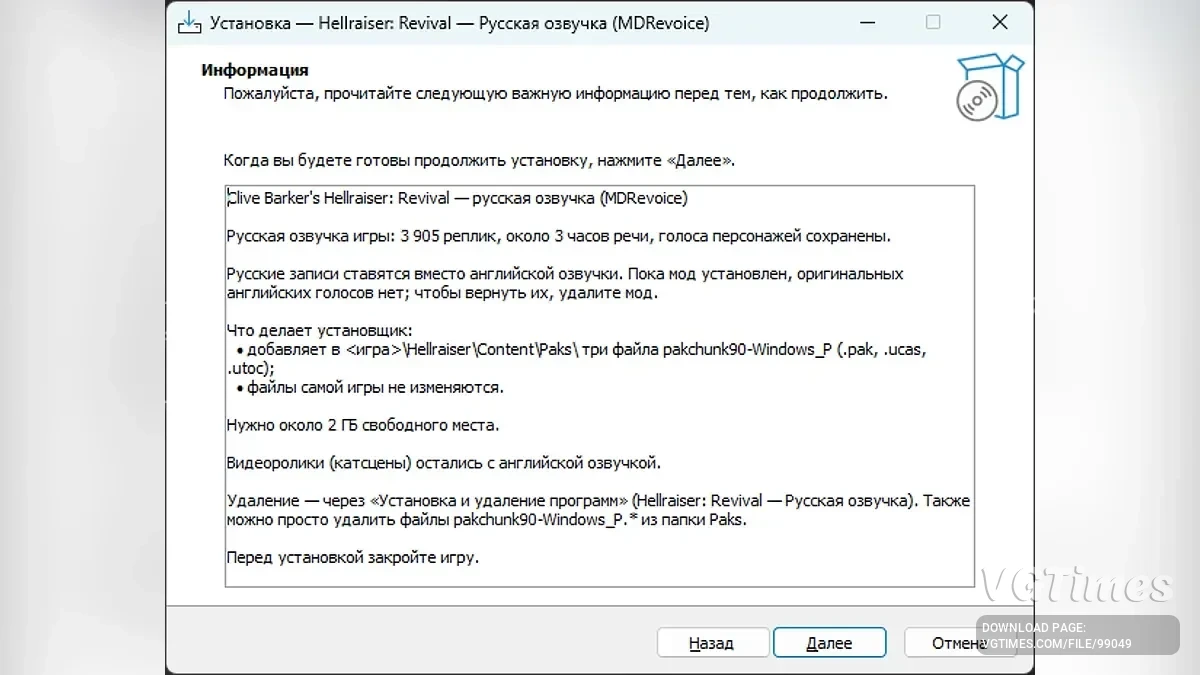This screenshot has width=1200, height=675.
Task: Click the window title «Установка — Hellraiser: Revival»
Action: point(459,22)
